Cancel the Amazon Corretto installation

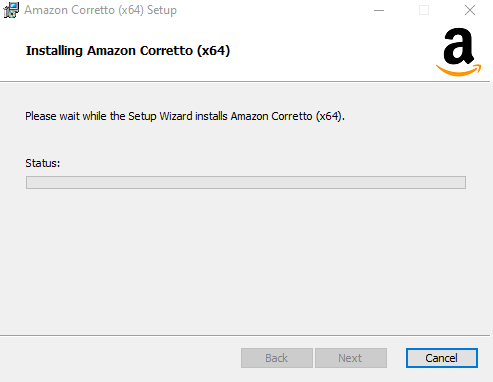click(442, 358)
